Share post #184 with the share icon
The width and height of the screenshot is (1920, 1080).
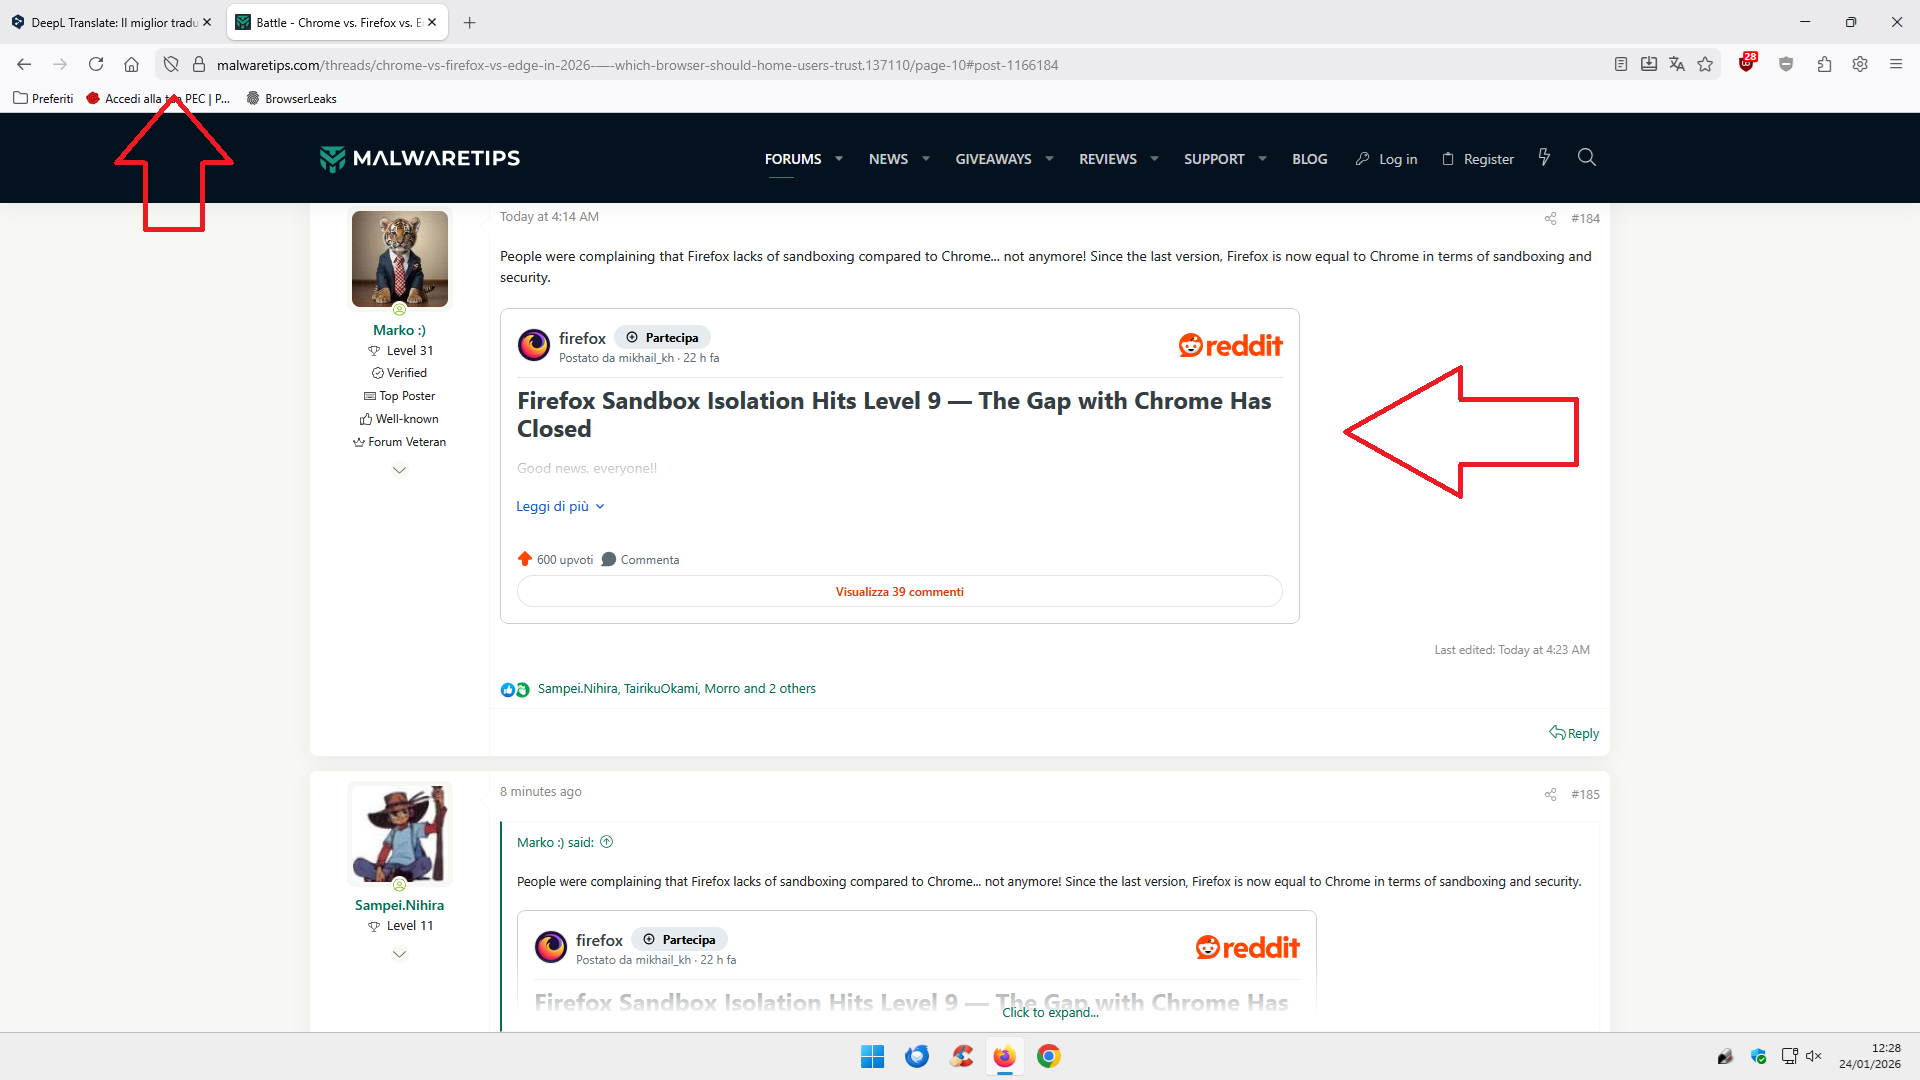1550,218
